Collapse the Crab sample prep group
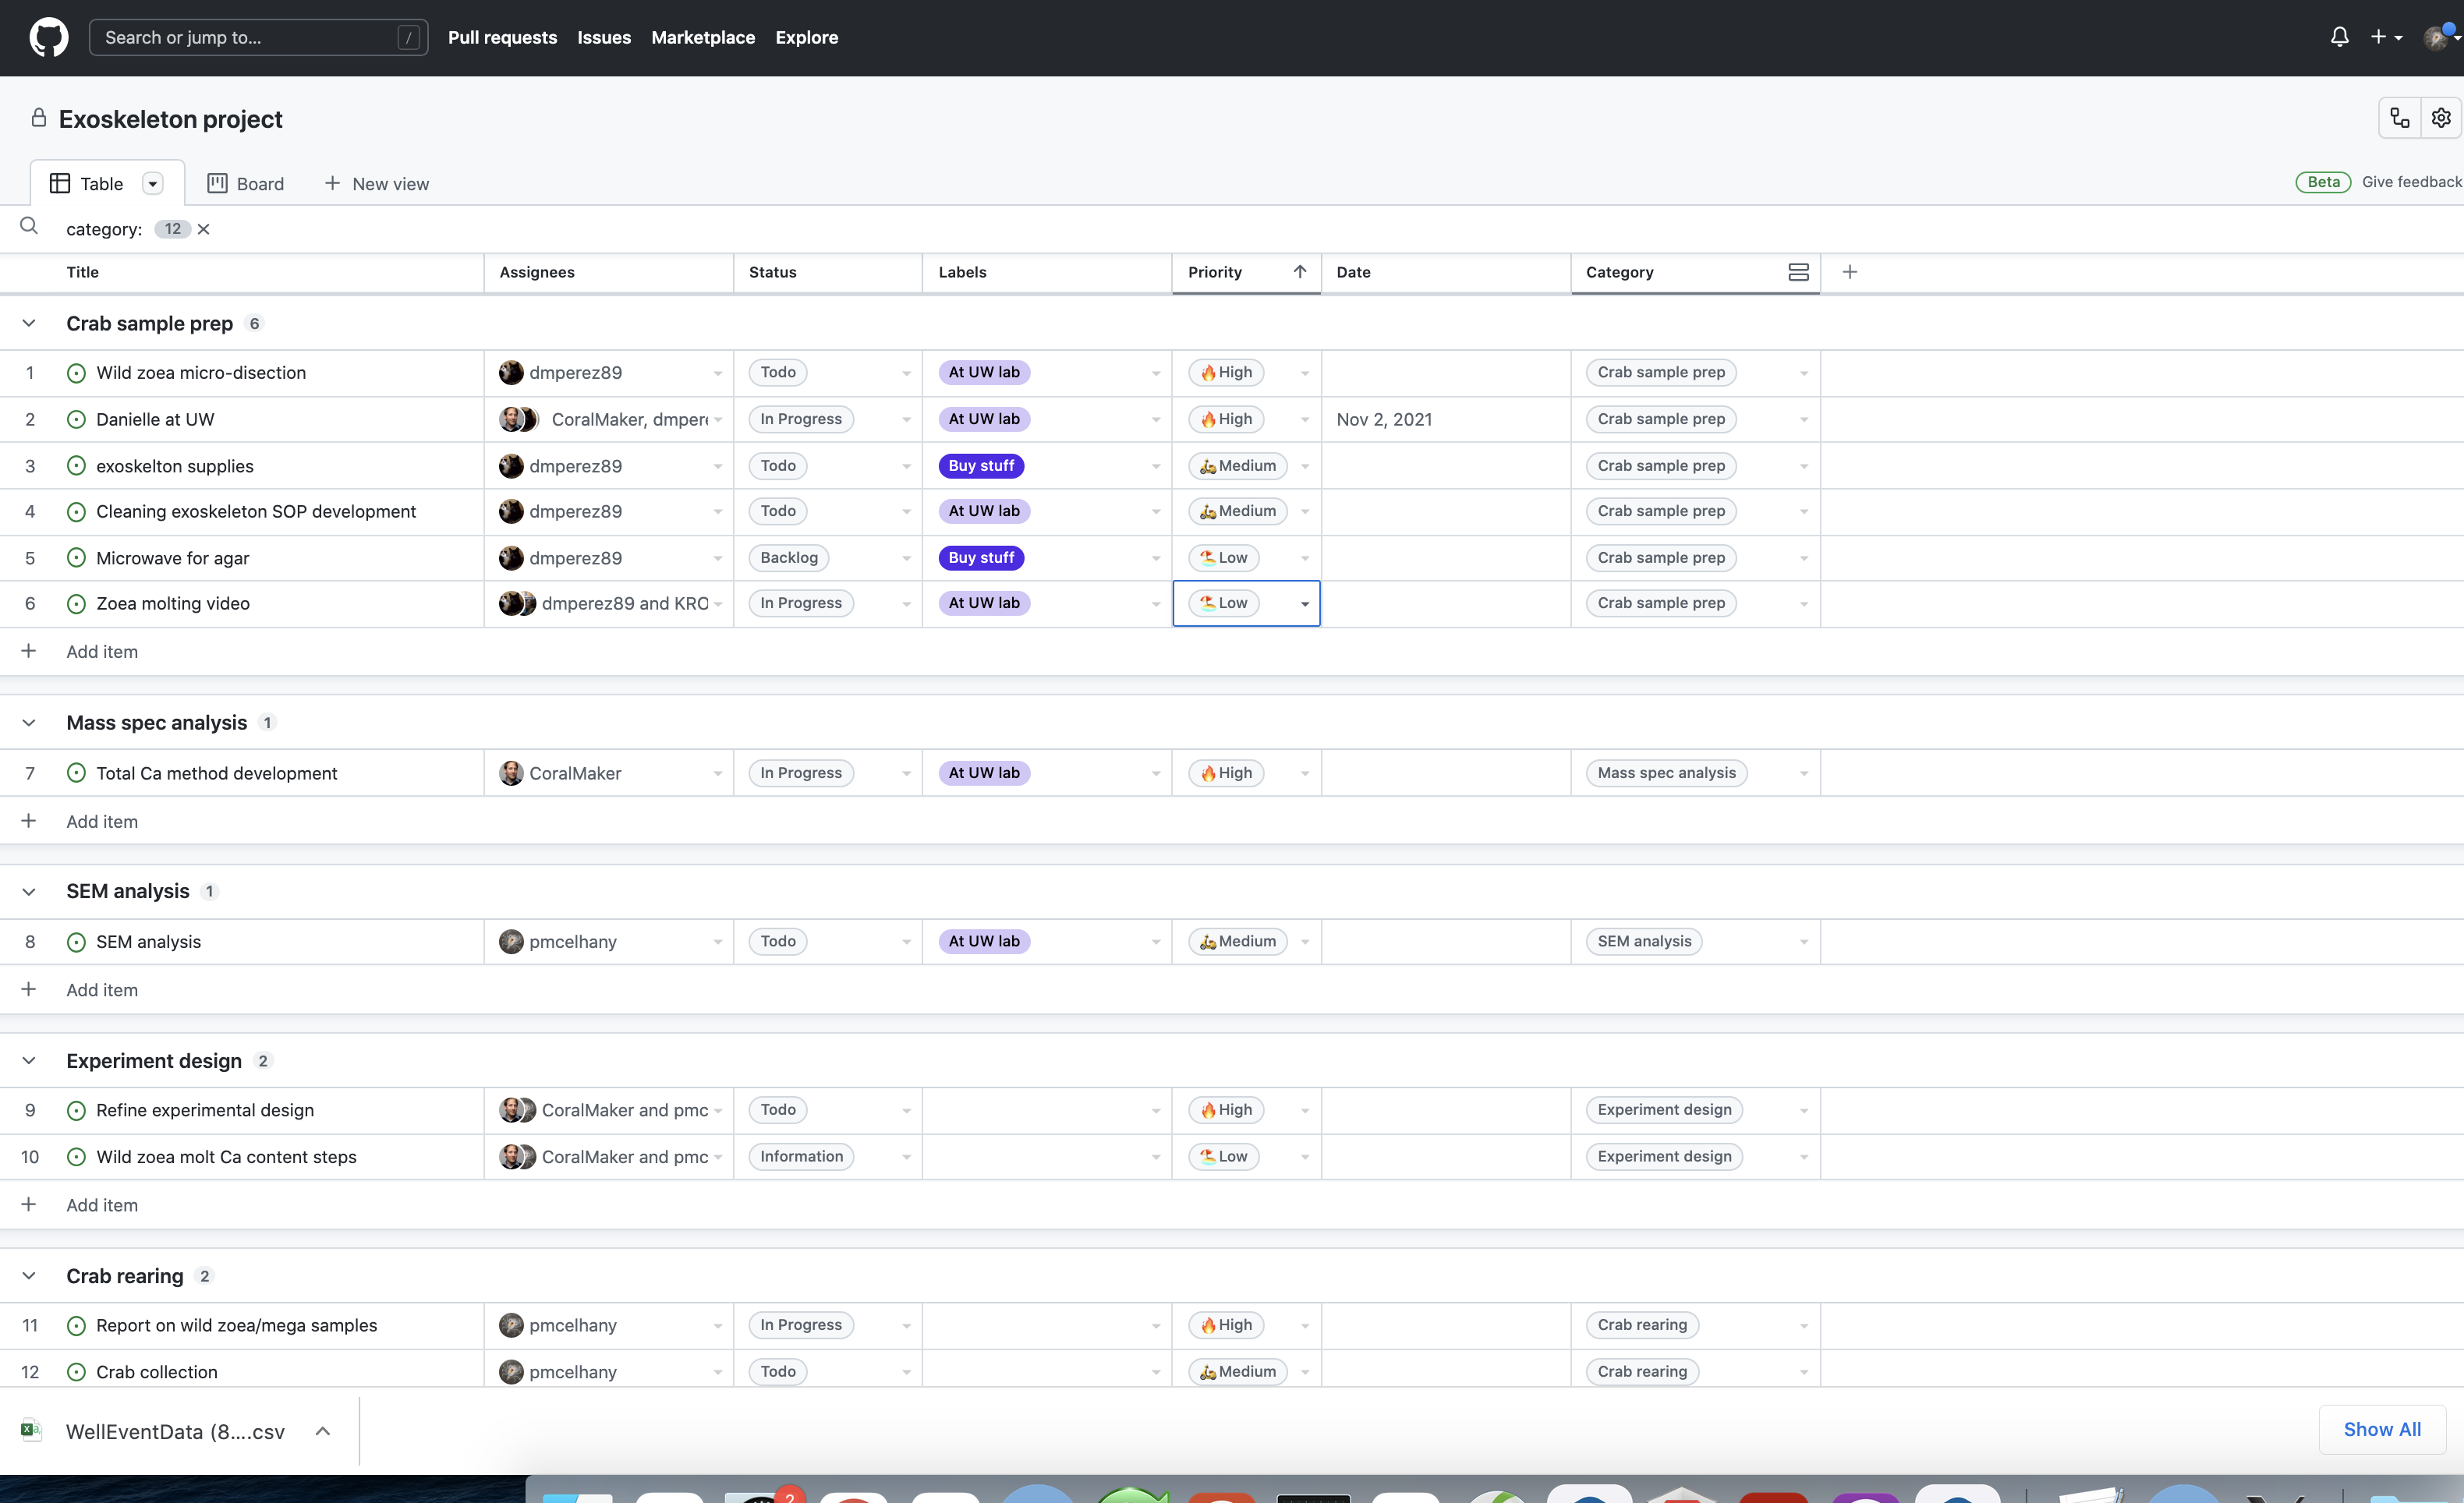The image size is (2464, 1503). pos(29,323)
